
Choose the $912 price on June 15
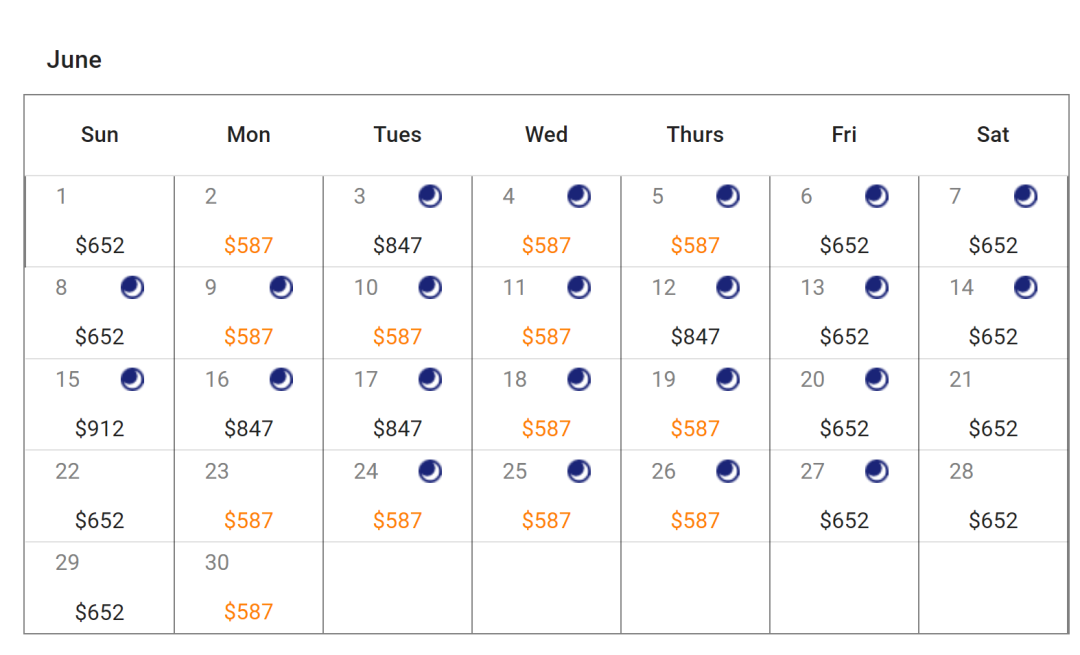[x=100, y=429]
